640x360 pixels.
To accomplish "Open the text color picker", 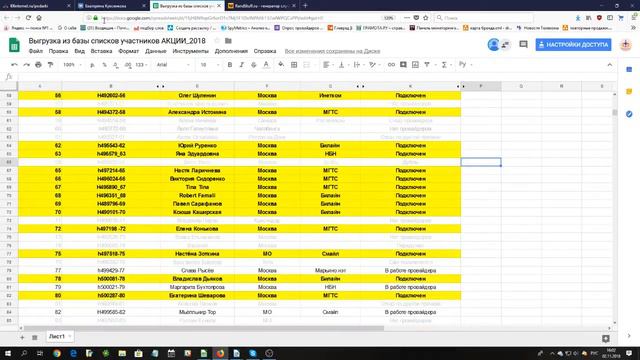I will point(266,65).
